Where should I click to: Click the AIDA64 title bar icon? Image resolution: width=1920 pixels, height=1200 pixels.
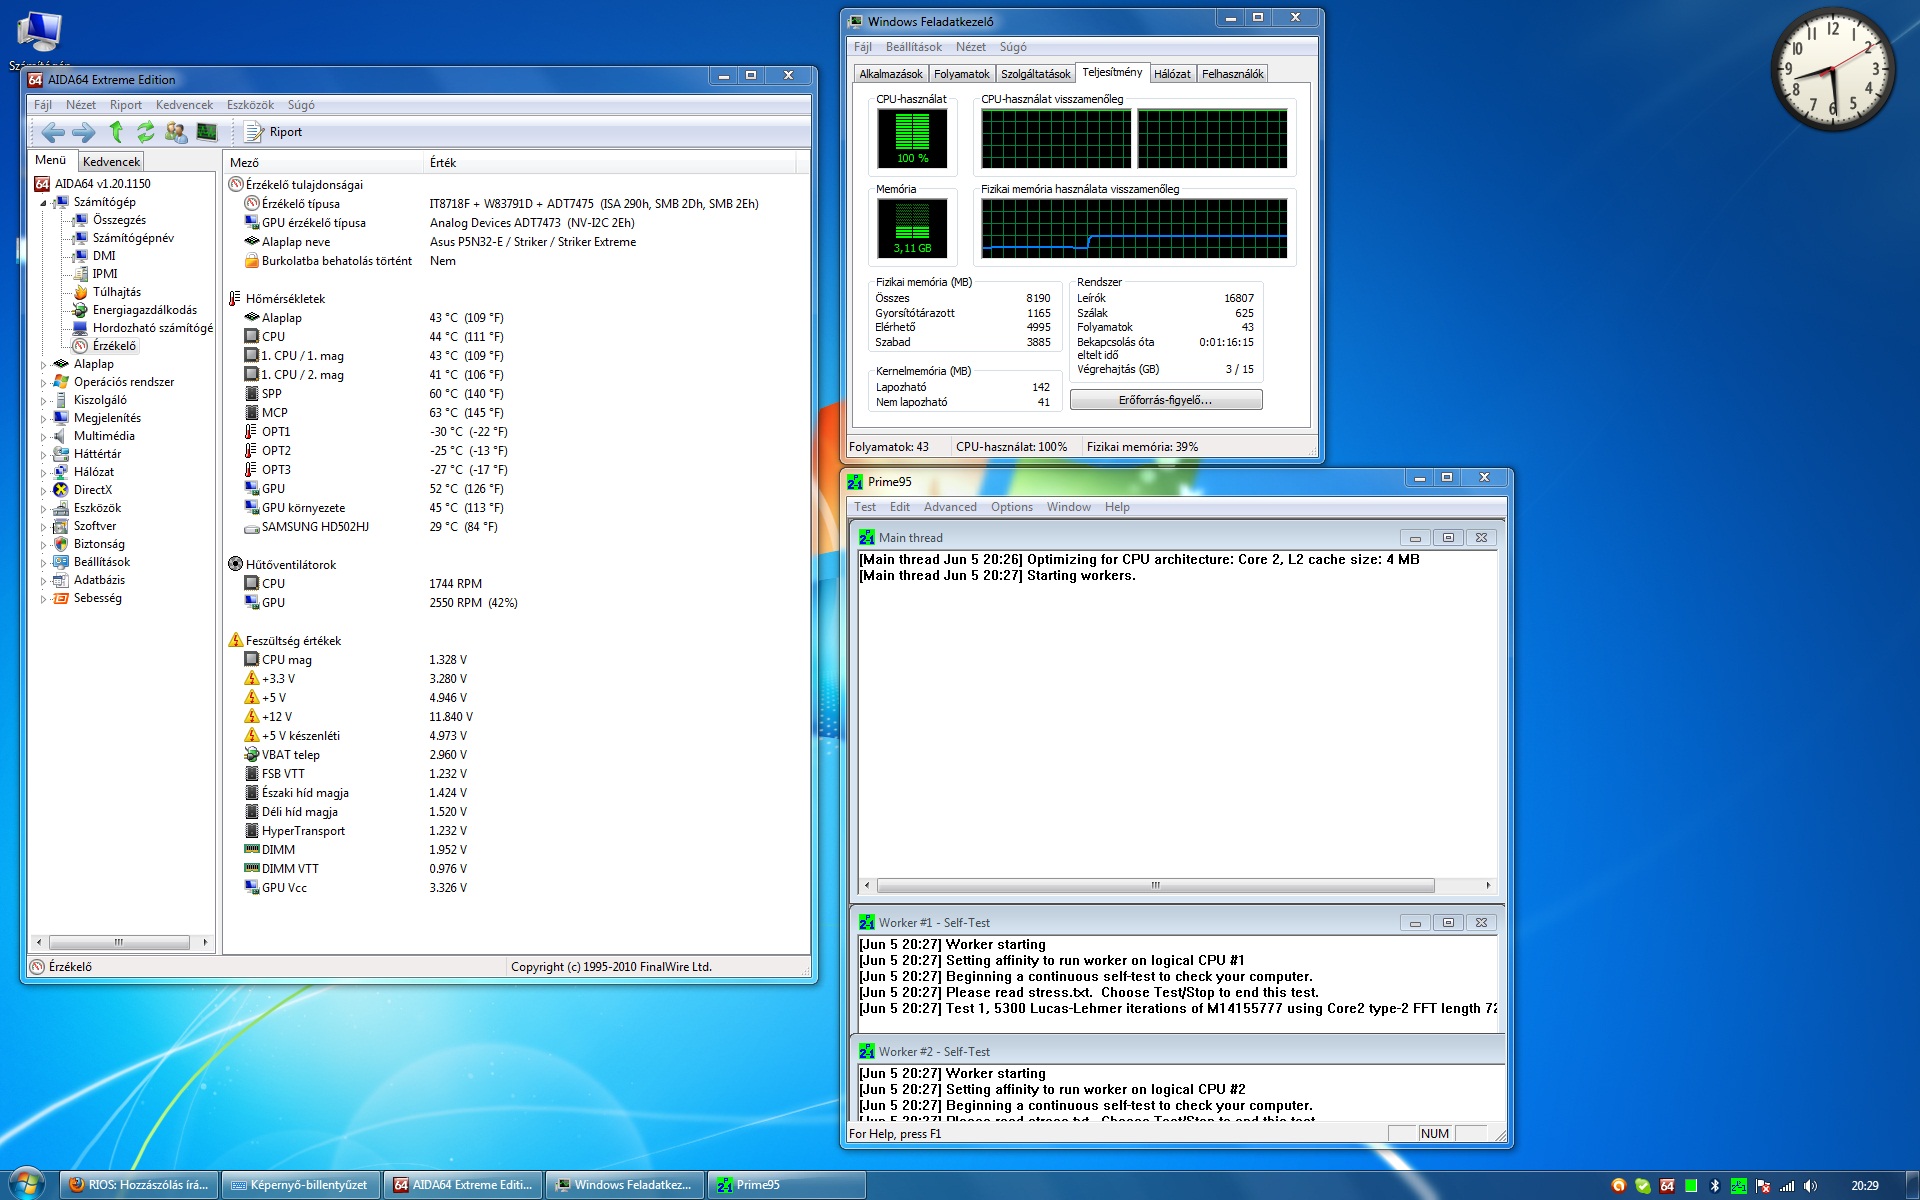coord(36,80)
